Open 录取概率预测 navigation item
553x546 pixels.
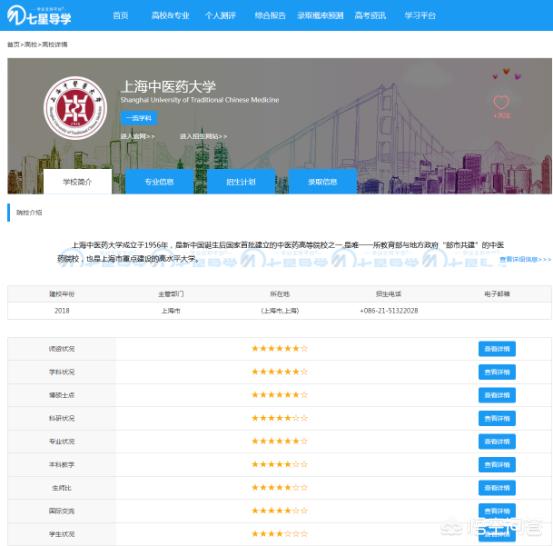pyautogui.click(x=320, y=16)
